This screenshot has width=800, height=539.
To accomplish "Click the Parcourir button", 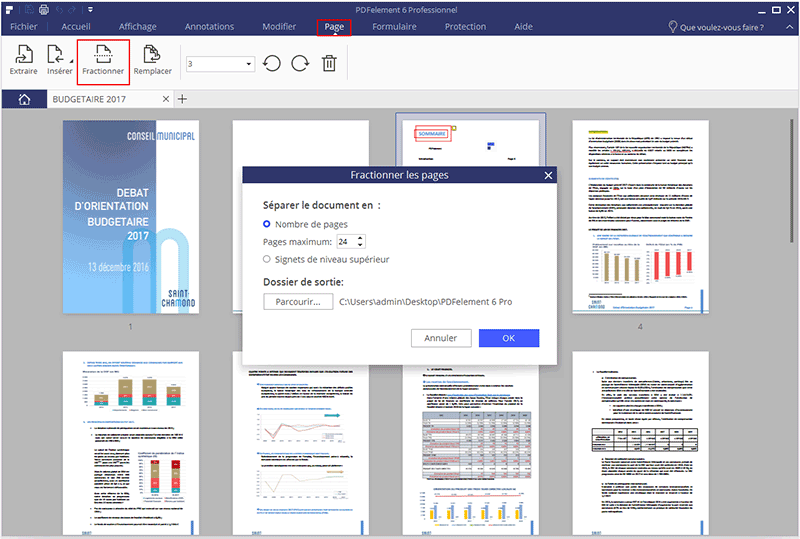I will click(x=298, y=300).
